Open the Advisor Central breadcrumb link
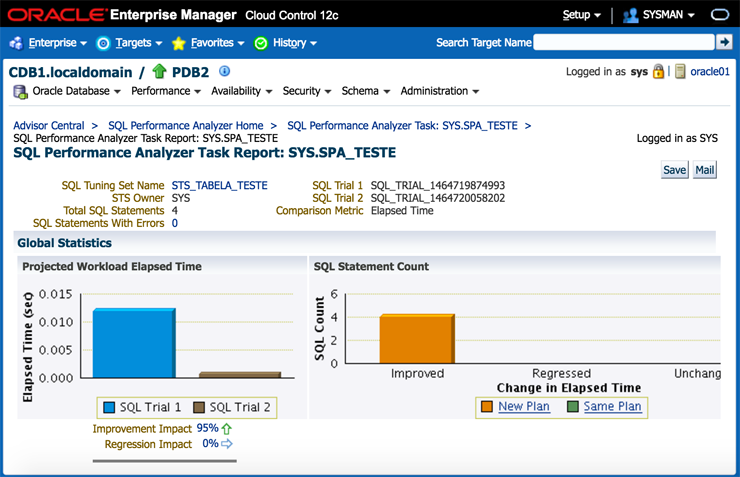Viewport: 740px width, 477px height. (49, 126)
